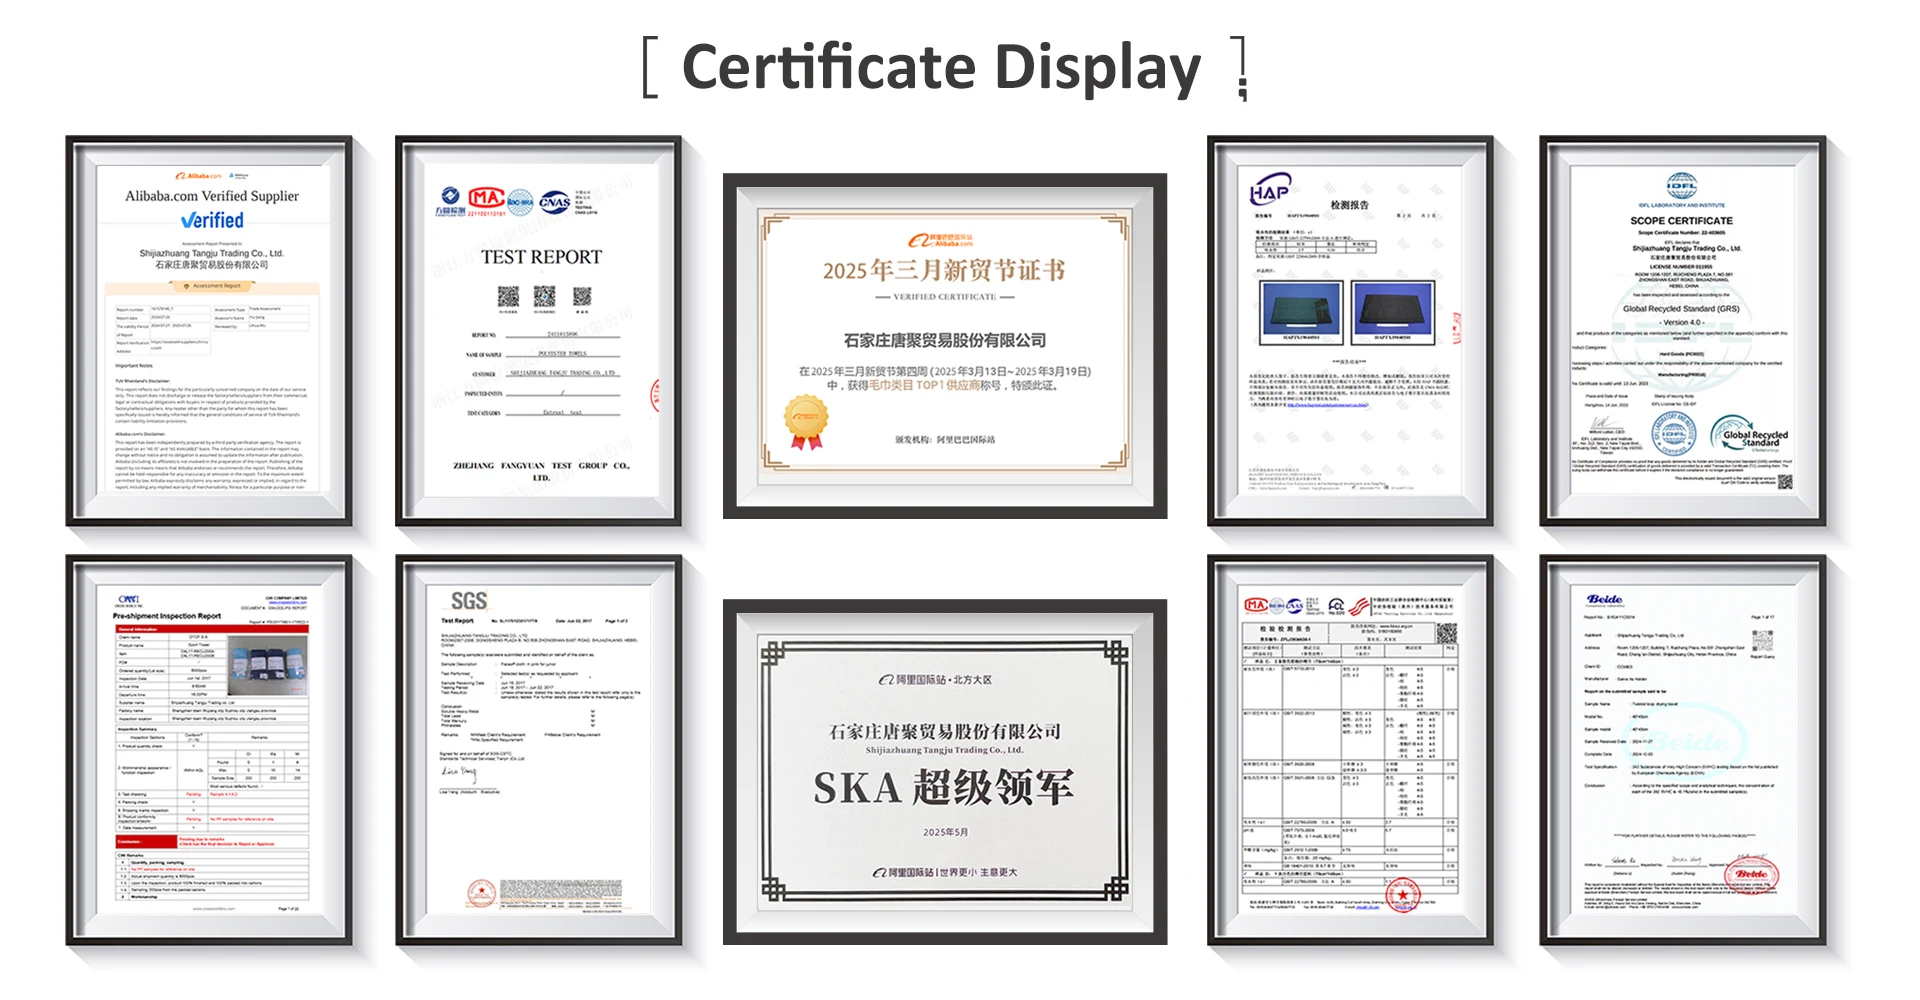Click the Alibaba logo on festival certificate
The image size is (1920, 1000).
pyautogui.click(x=941, y=240)
